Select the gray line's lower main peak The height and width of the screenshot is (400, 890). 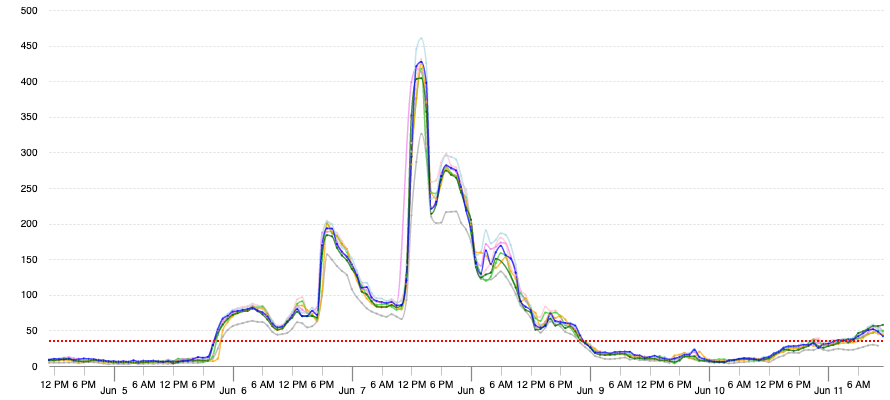coord(422,133)
